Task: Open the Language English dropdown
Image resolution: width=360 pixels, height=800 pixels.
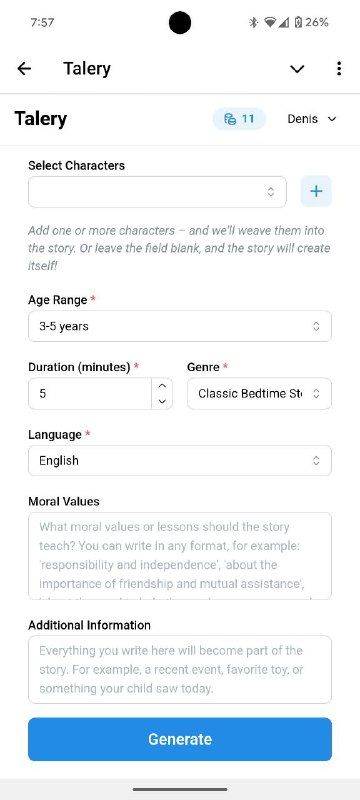Action: click(179, 461)
